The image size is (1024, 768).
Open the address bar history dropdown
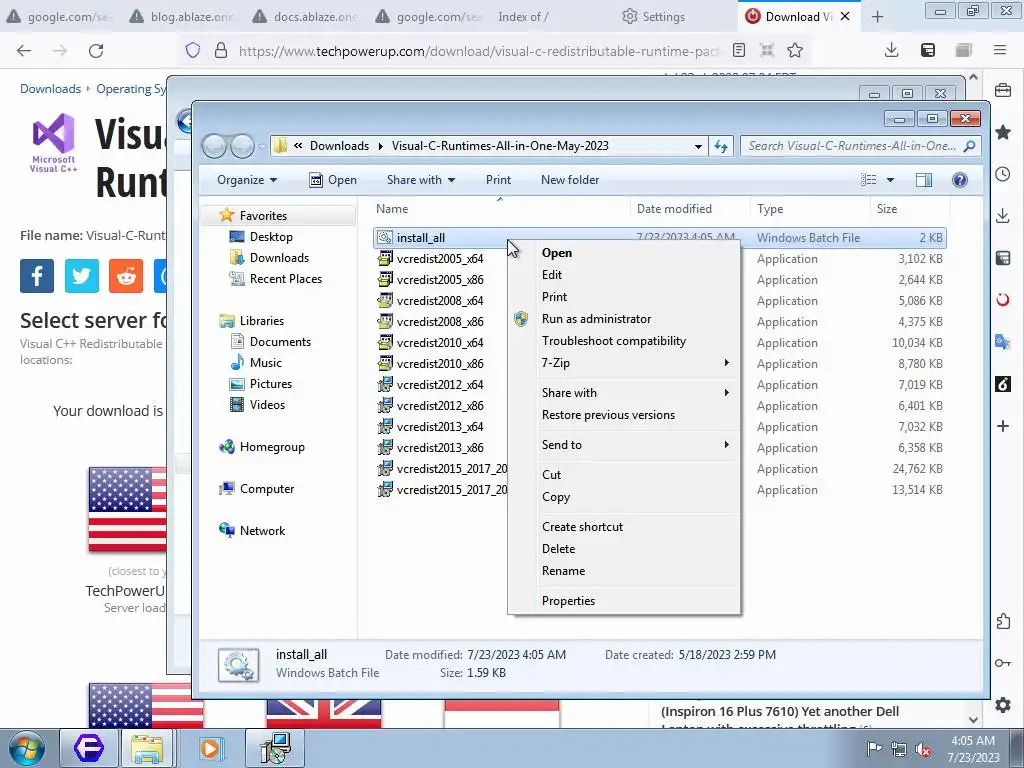(698, 146)
